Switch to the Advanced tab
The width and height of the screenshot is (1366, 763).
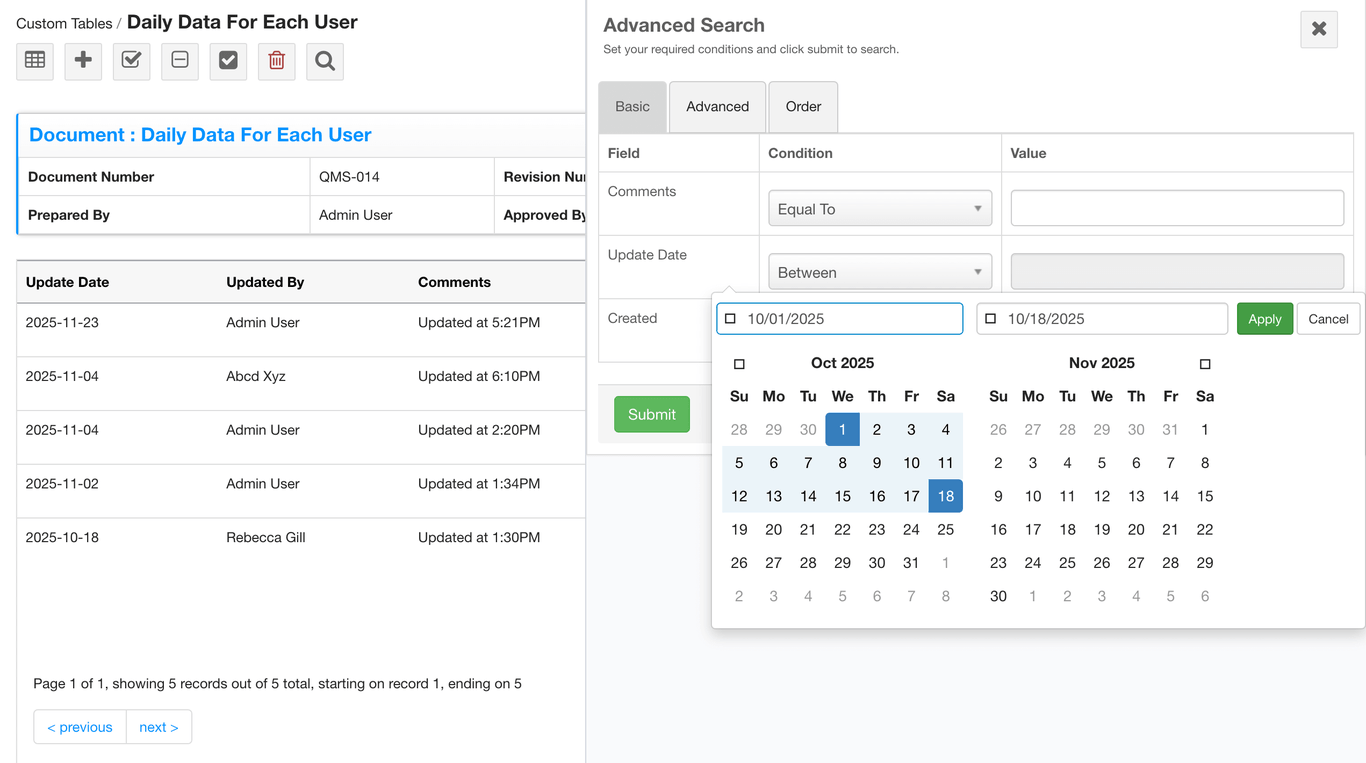click(x=717, y=107)
